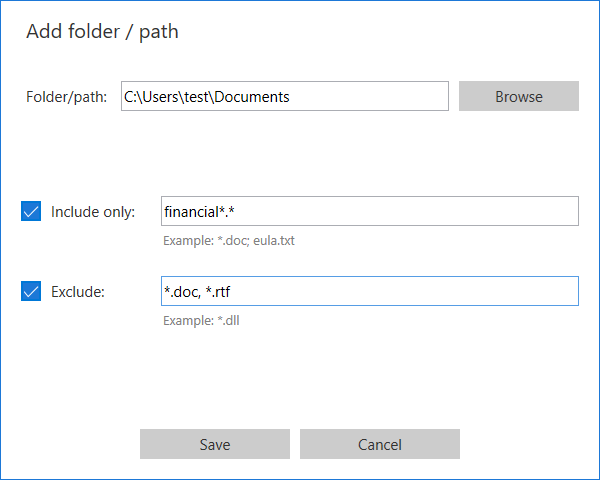
Task: Toggle the Exclude checkbox off
Action: (x=31, y=291)
